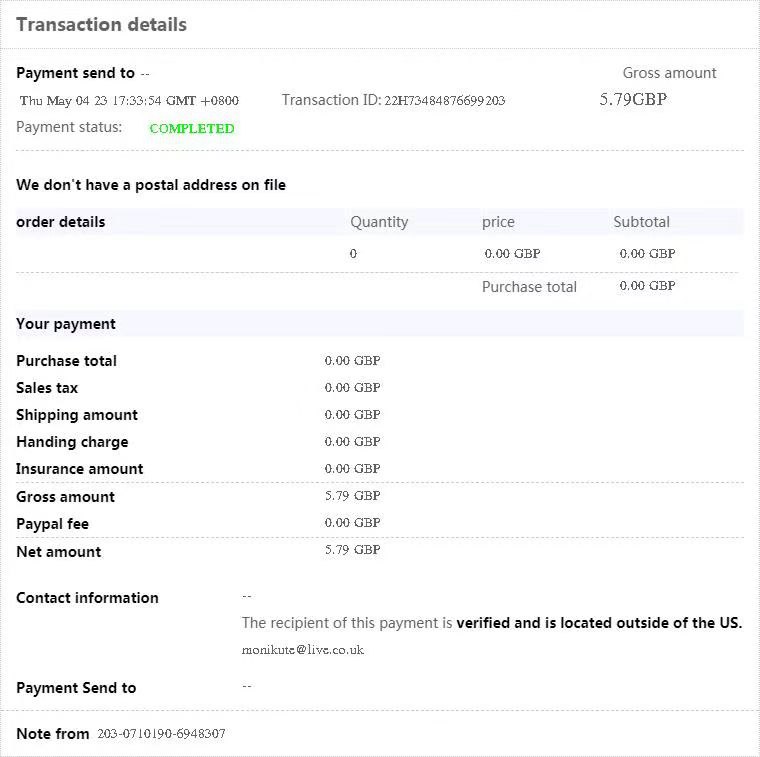Click the Paypal fee label
Viewport: 760px width, 757px height.
tap(52, 524)
